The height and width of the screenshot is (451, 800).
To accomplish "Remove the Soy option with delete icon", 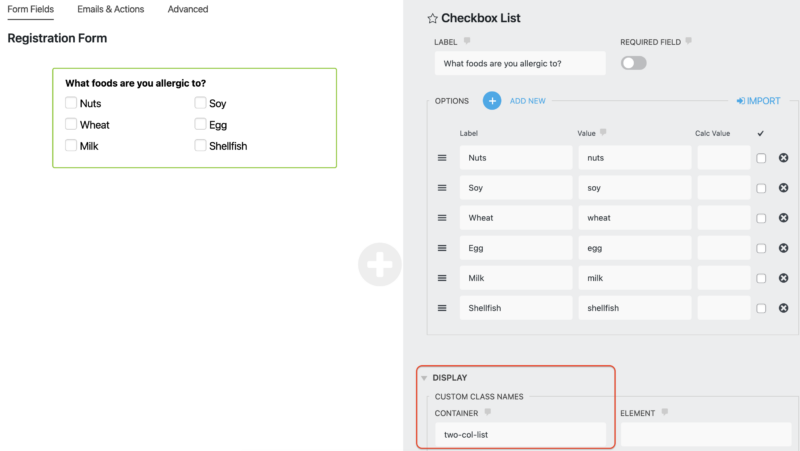I will pos(783,188).
